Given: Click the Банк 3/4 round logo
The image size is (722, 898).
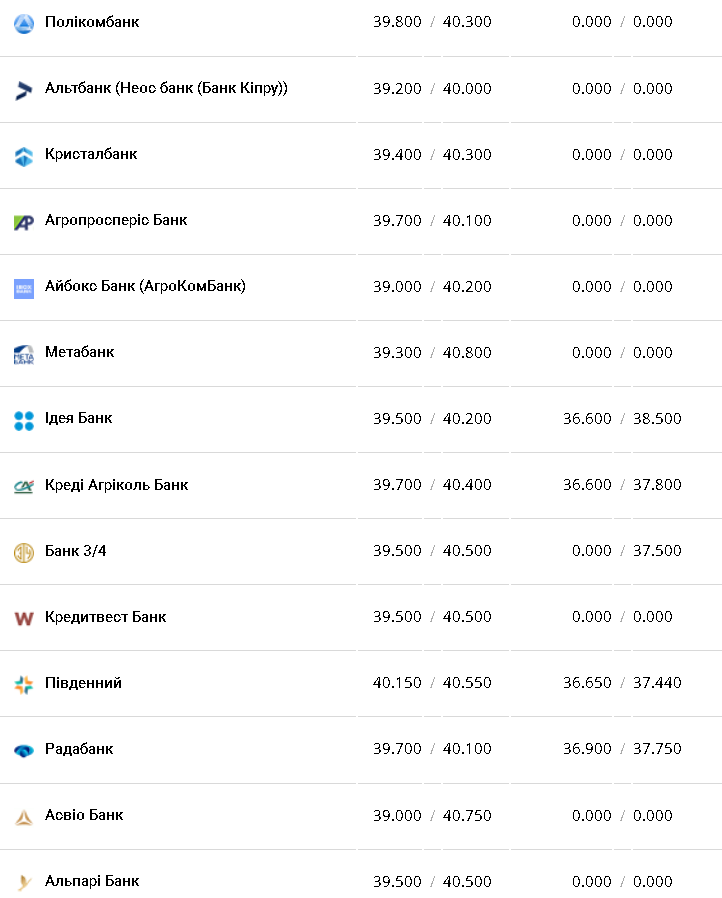Looking at the screenshot, I should (24, 552).
